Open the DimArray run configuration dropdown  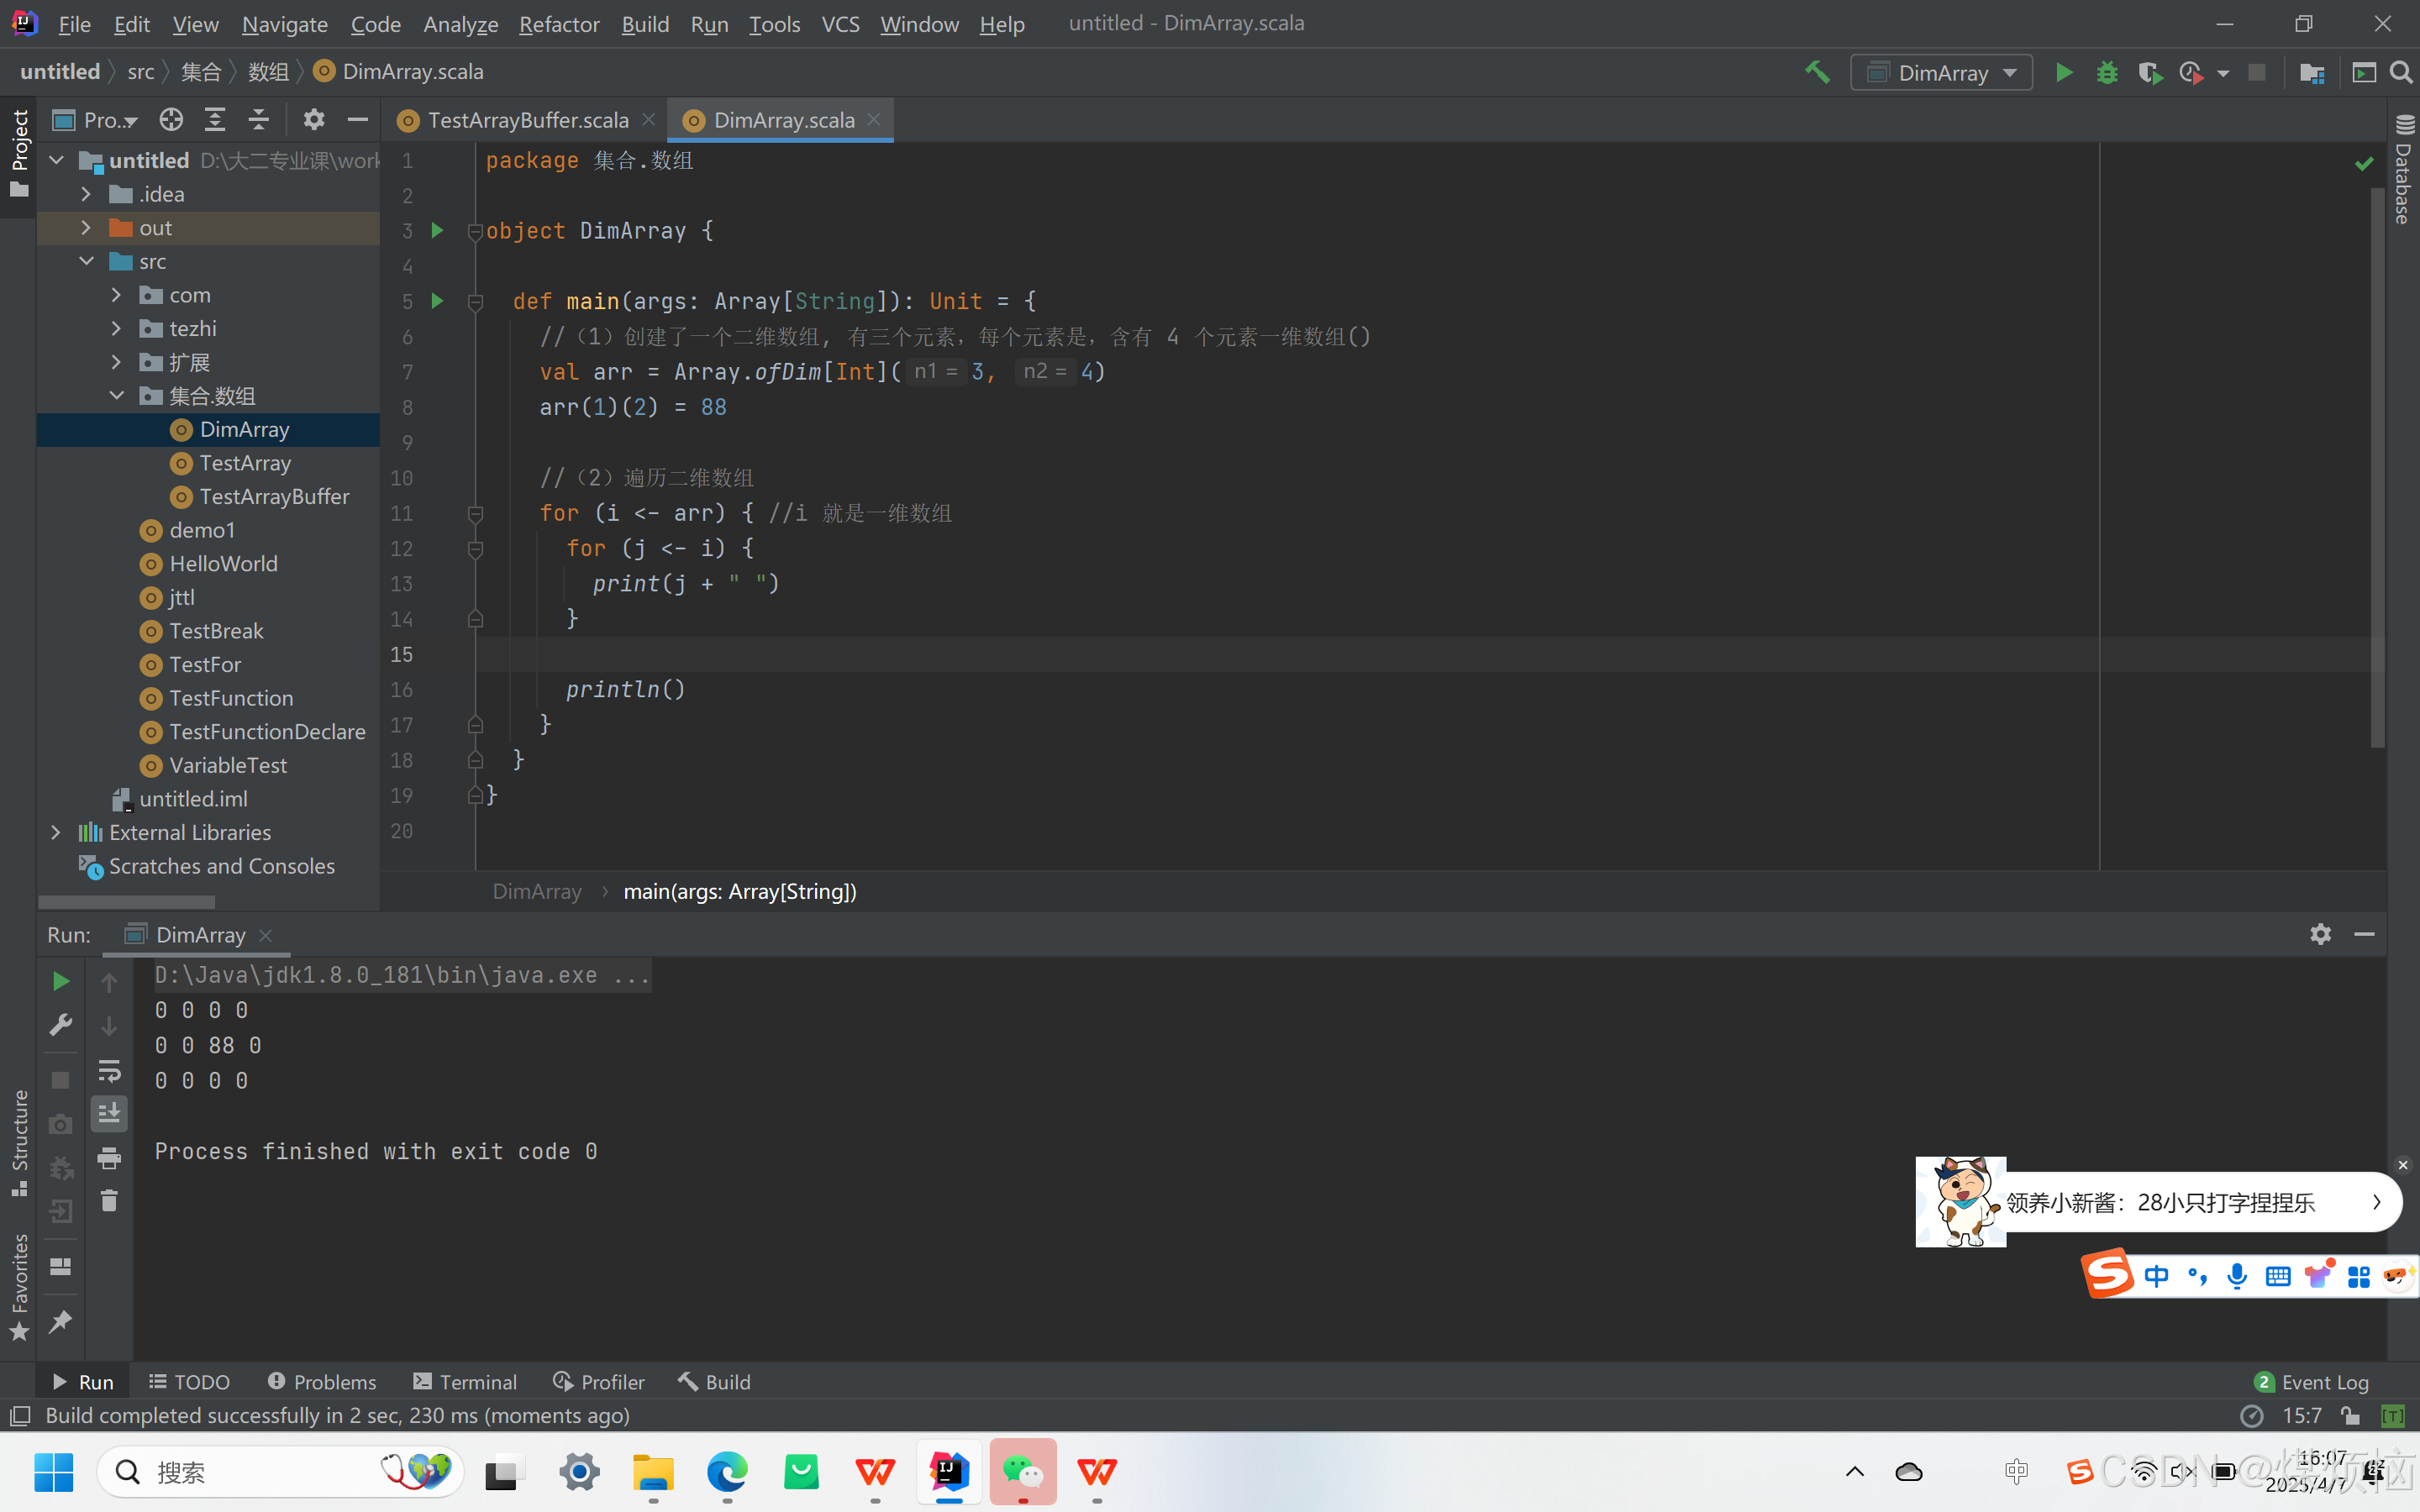coord(1941,72)
